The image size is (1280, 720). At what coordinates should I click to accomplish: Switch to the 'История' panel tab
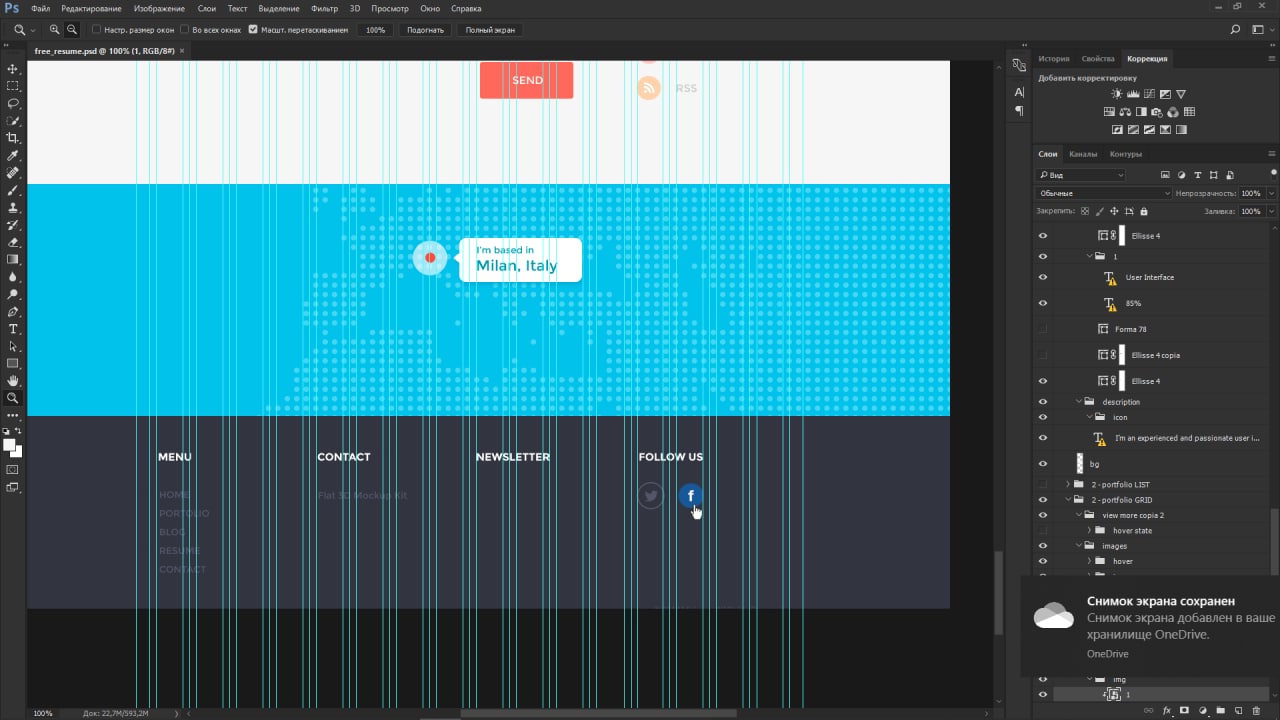1054,59
